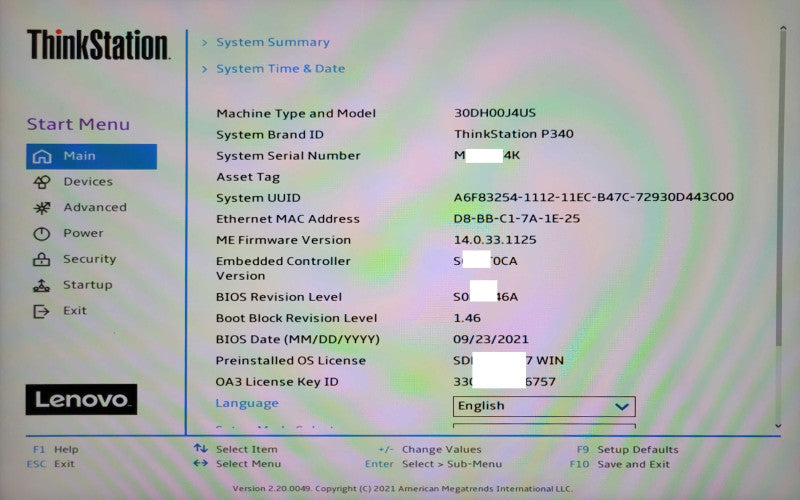Screen dimensions: 800x500
Task: Click the ThinkStation P340 value
Action: pyautogui.click(x=514, y=134)
